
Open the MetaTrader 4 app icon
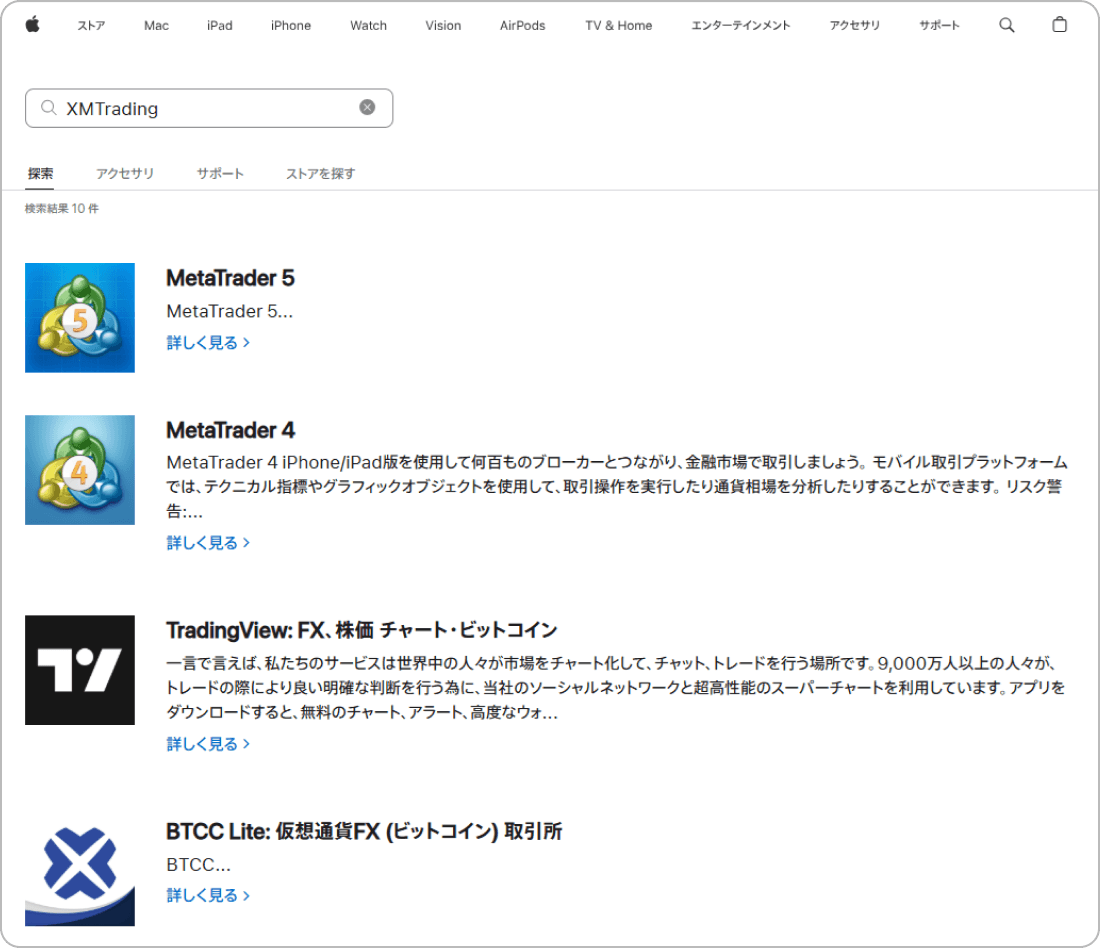[x=80, y=470]
